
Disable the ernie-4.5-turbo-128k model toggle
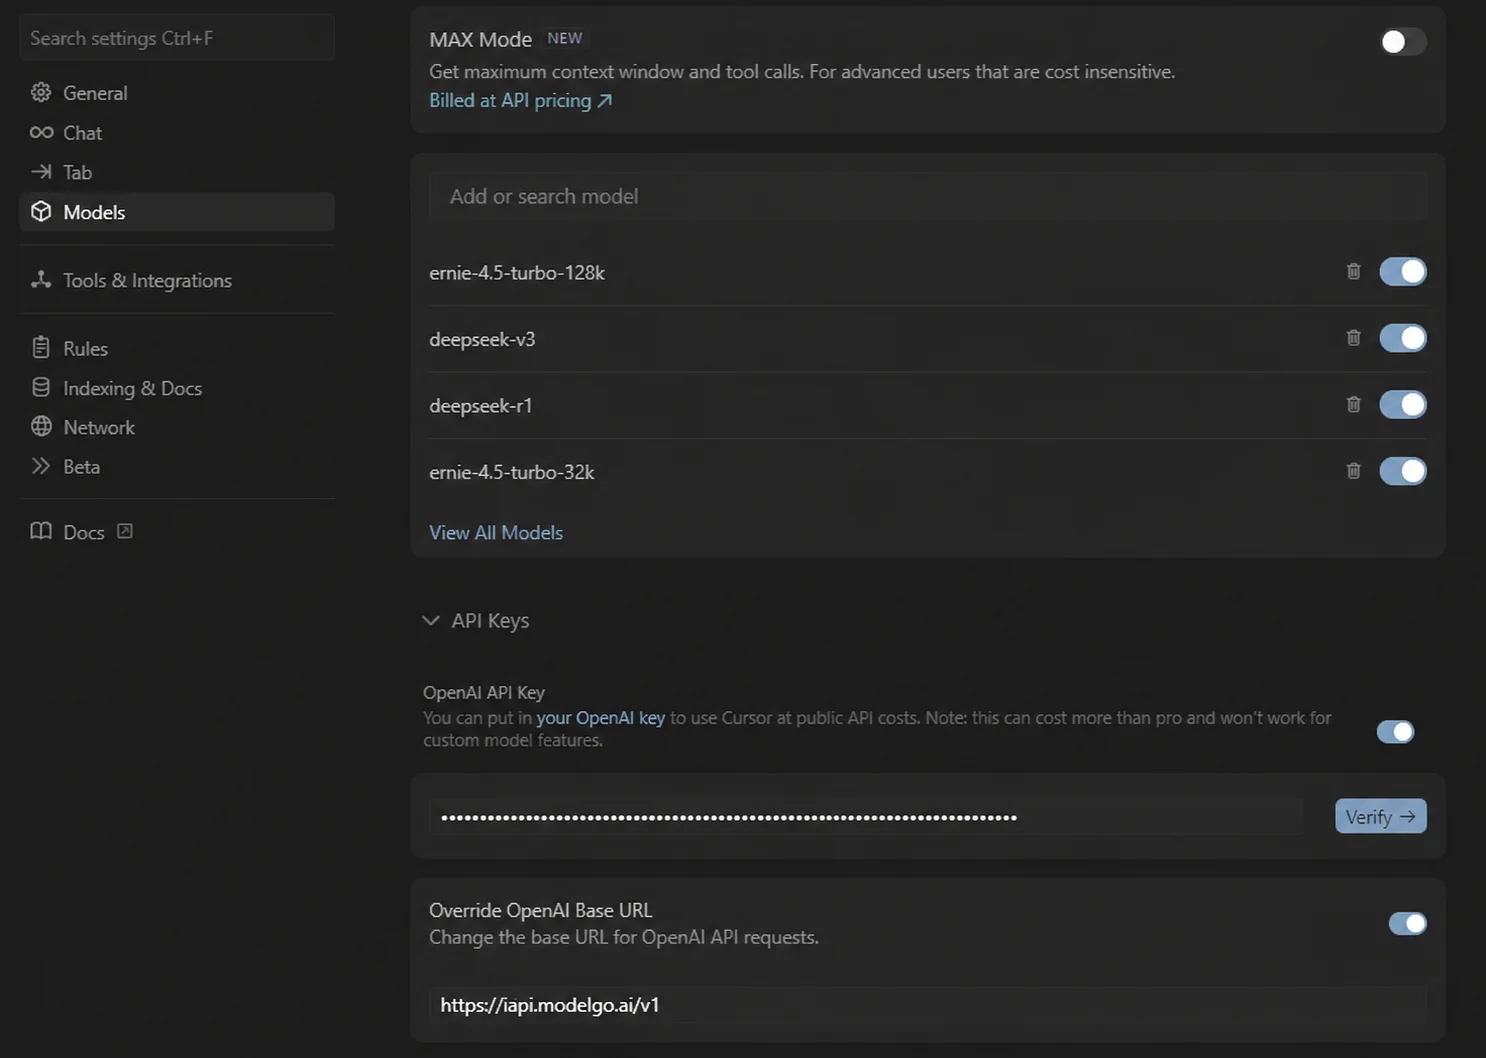pos(1403,271)
